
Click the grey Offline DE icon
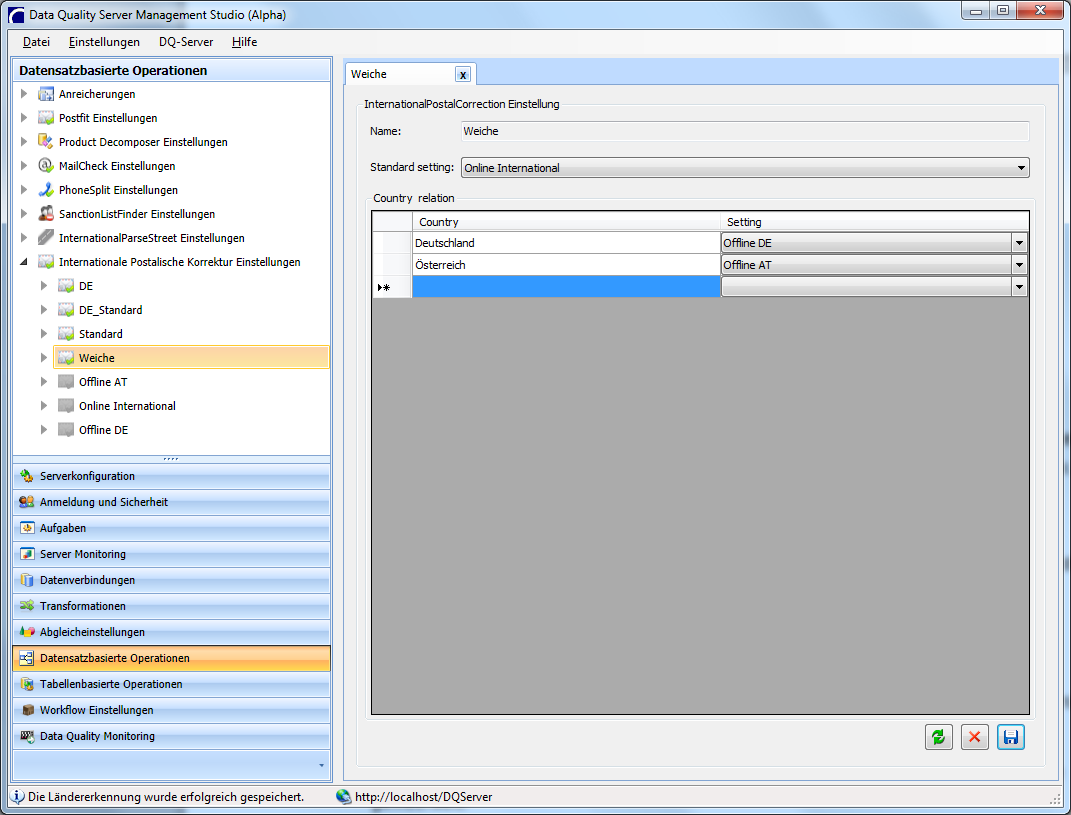[x=66, y=430]
